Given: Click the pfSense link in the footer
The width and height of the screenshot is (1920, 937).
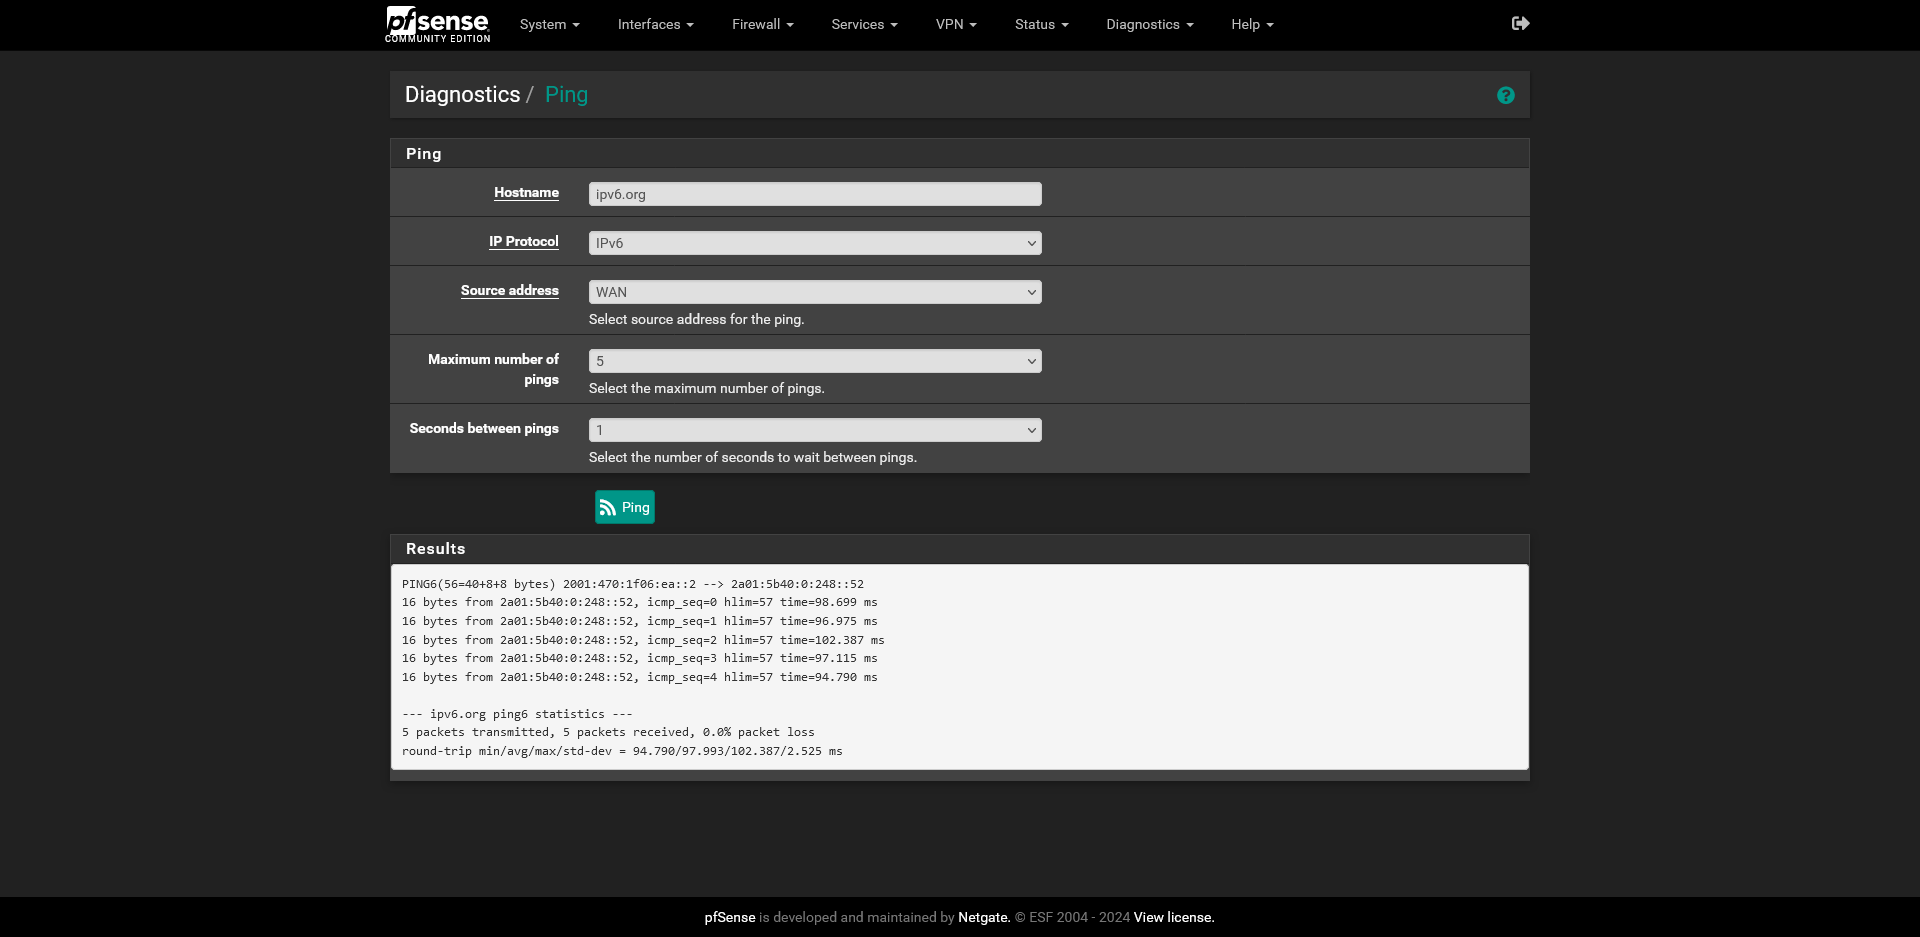Looking at the screenshot, I should coord(730,917).
